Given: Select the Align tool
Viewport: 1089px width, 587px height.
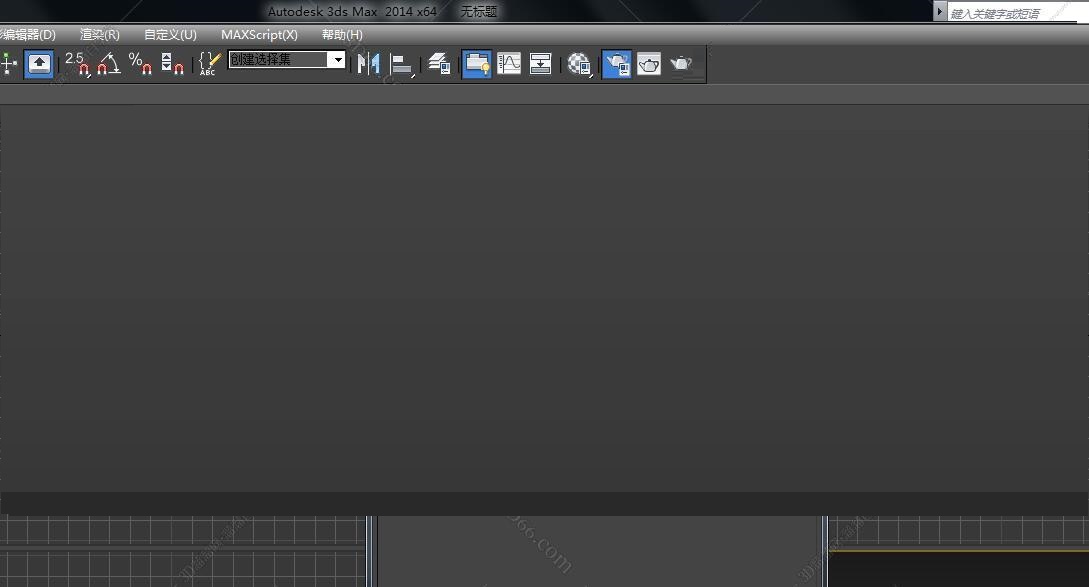Looking at the screenshot, I should [401, 65].
